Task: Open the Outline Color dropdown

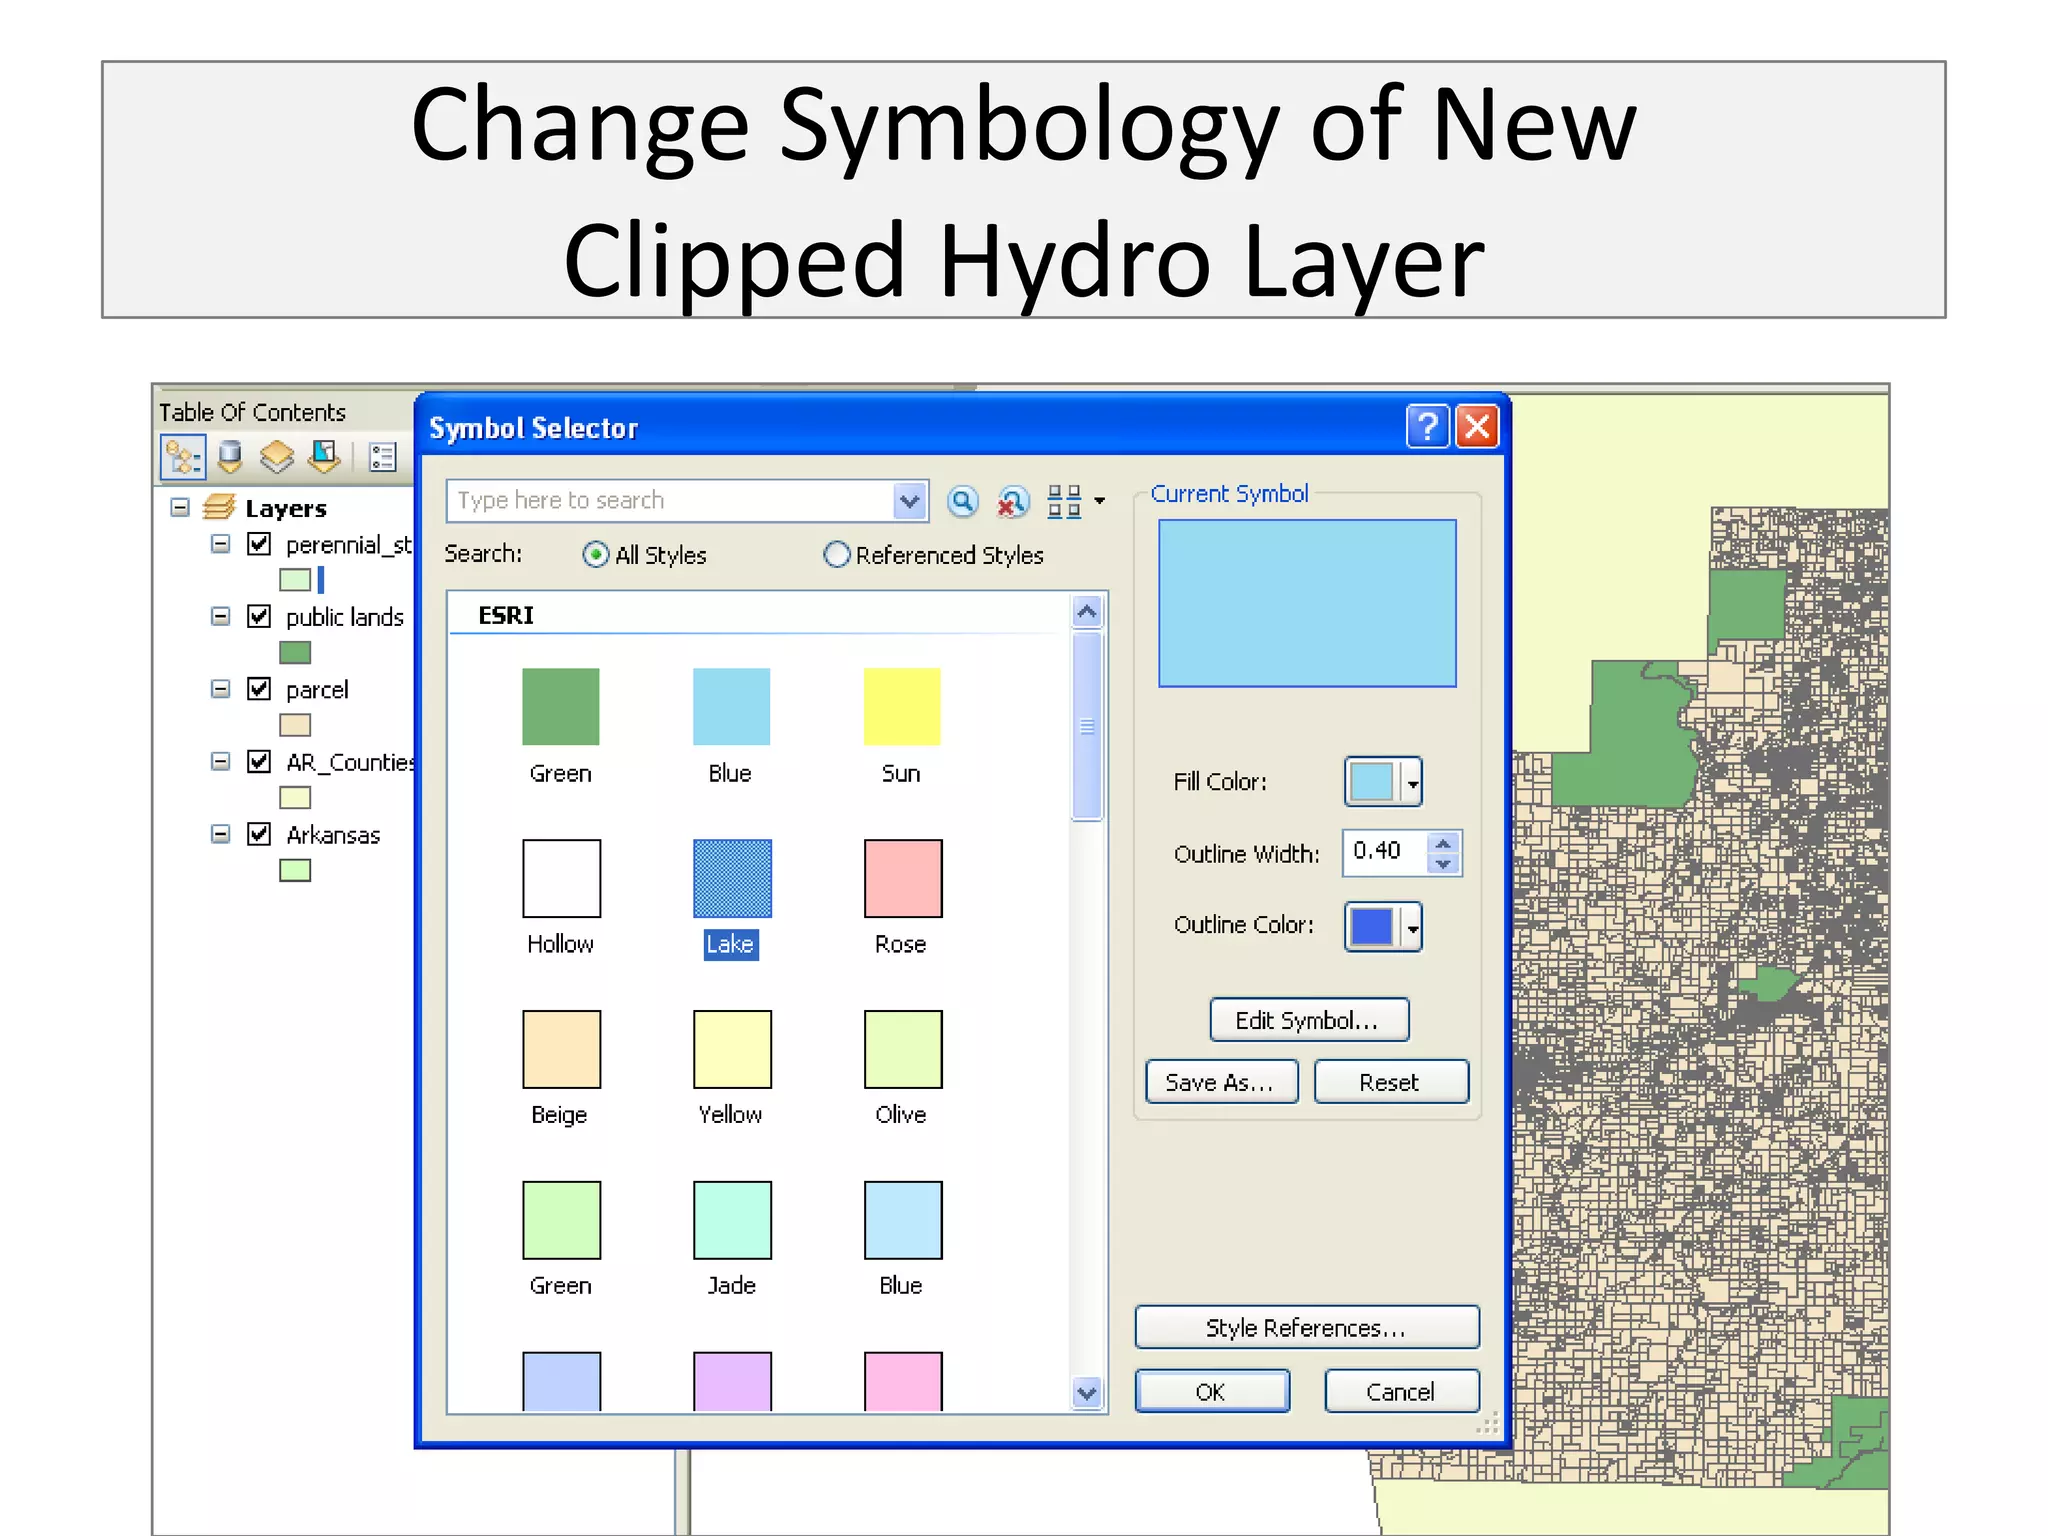Action: tap(1411, 927)
